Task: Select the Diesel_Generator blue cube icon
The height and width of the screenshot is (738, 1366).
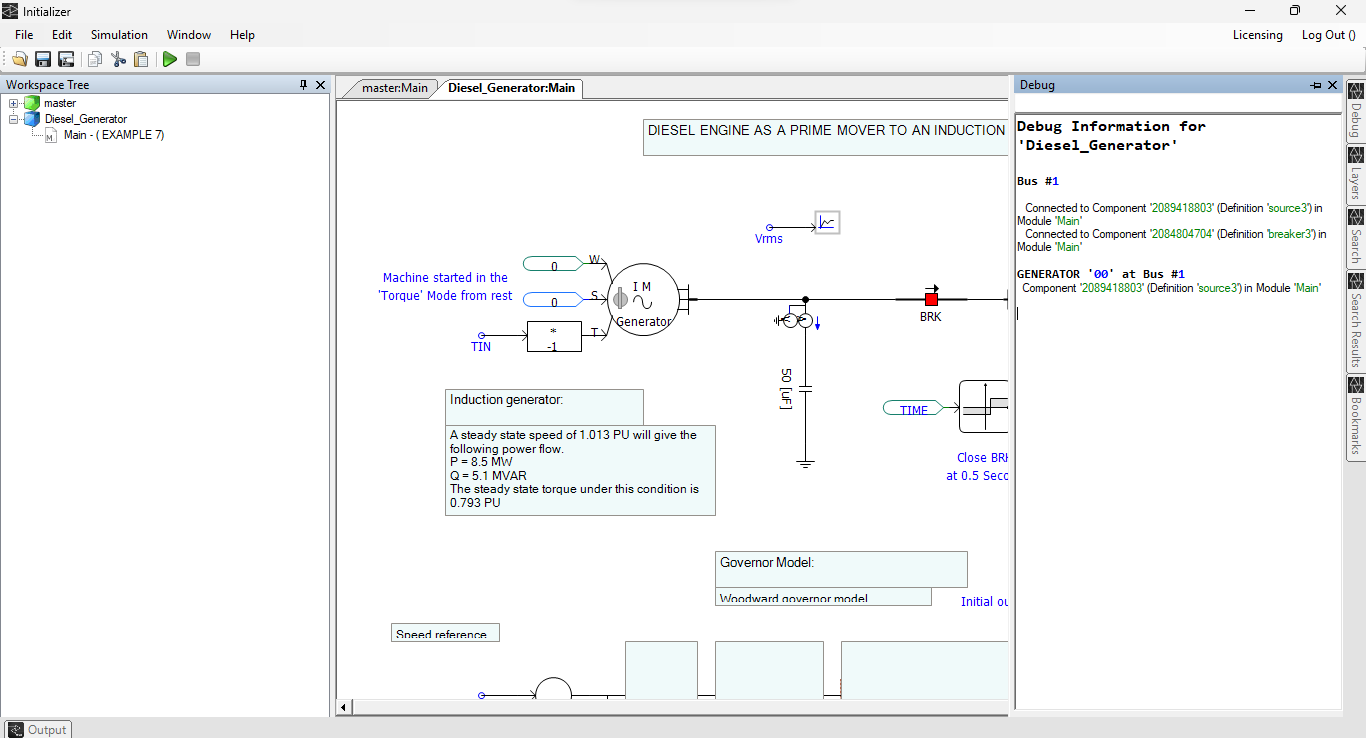Action: [x=32, y=119]
